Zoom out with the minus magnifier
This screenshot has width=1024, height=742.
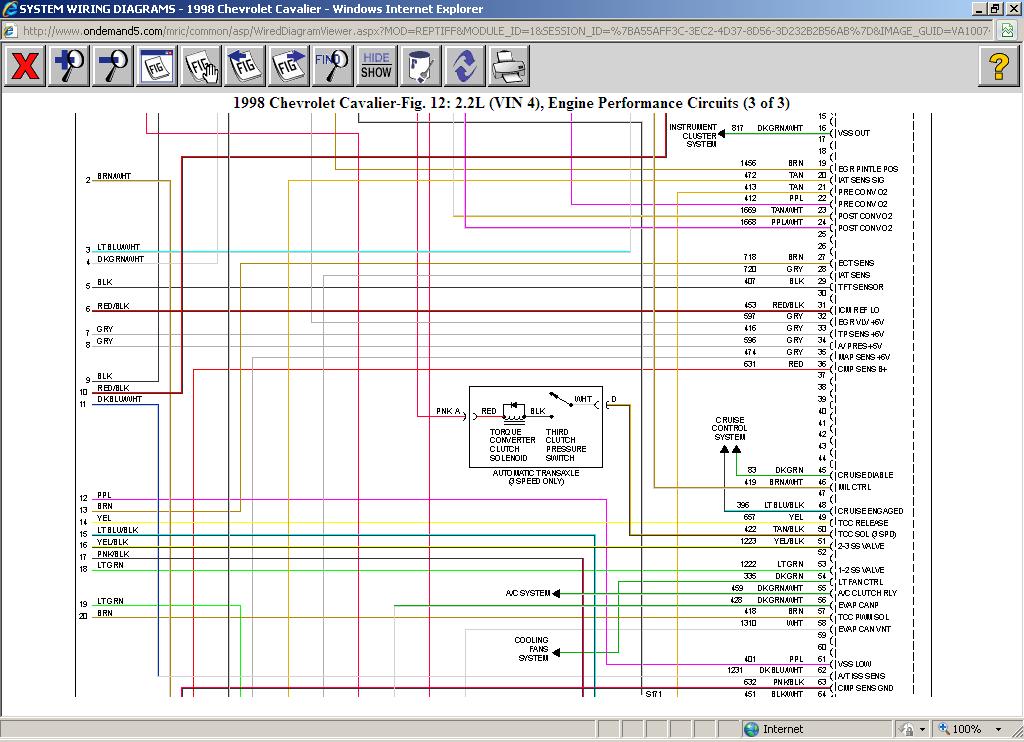[x=113, y=67]
